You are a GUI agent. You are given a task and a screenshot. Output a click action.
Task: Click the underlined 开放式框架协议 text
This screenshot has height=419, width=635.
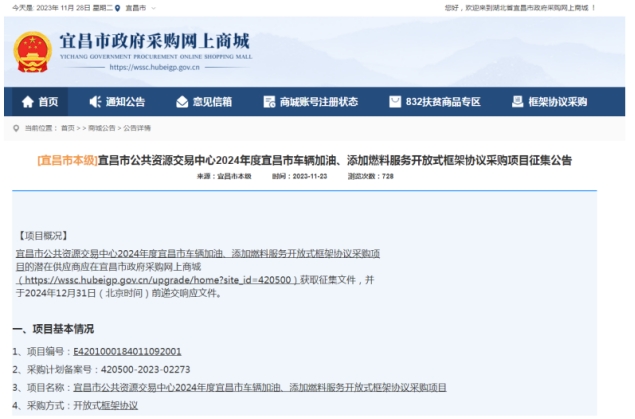point(105,405)
